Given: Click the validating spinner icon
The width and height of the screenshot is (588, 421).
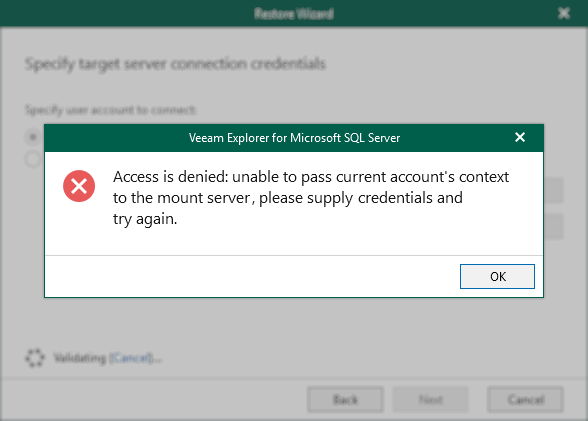Looking at the screenshot, I should [x=34, y=358].
